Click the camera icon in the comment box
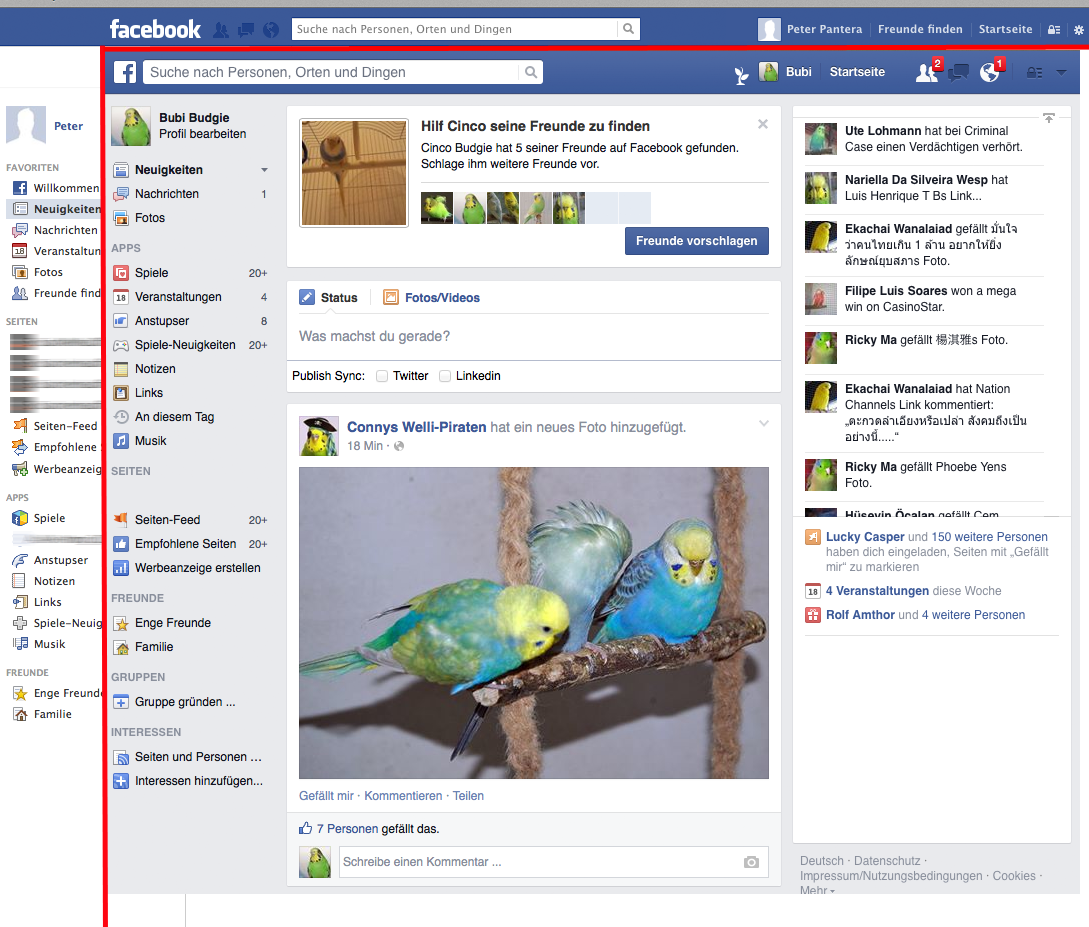This screenshot has height=927, width=1089. click(751, 862)
